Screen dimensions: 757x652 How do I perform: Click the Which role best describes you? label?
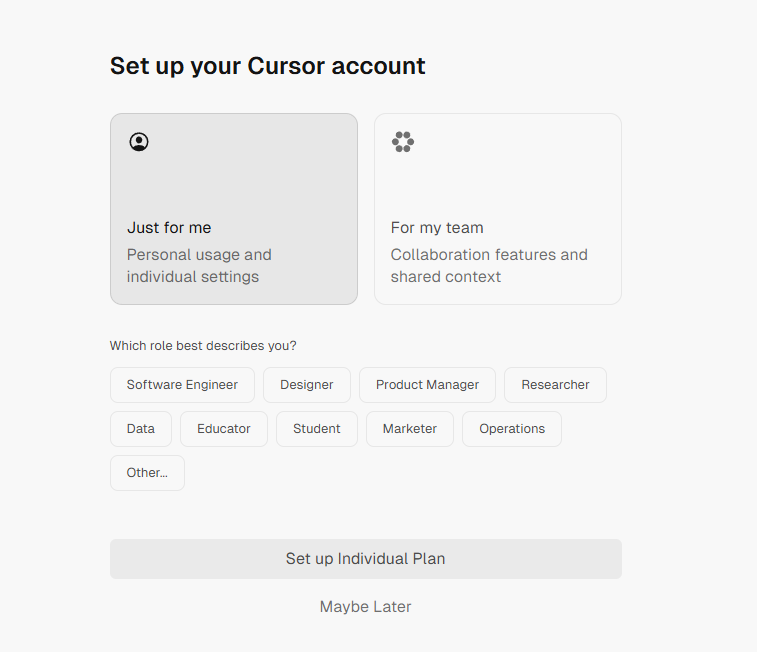point(203,346)
